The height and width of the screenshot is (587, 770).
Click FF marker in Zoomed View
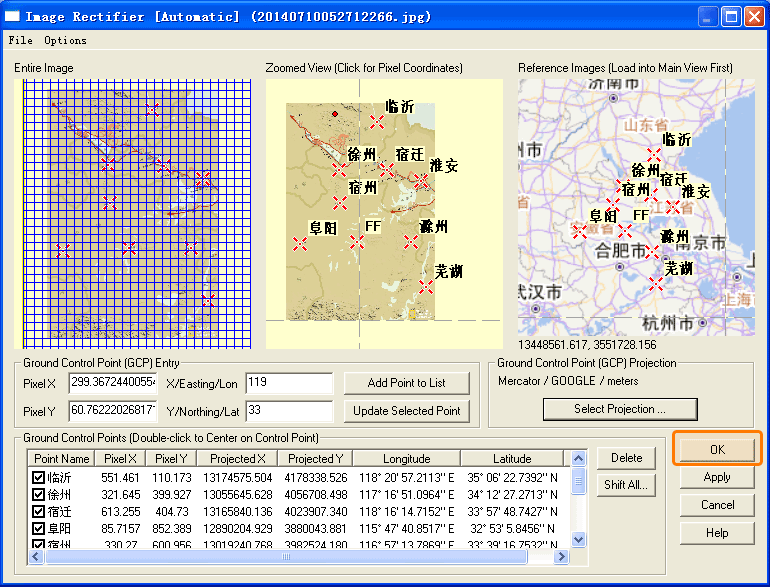[x=357, y=242]
